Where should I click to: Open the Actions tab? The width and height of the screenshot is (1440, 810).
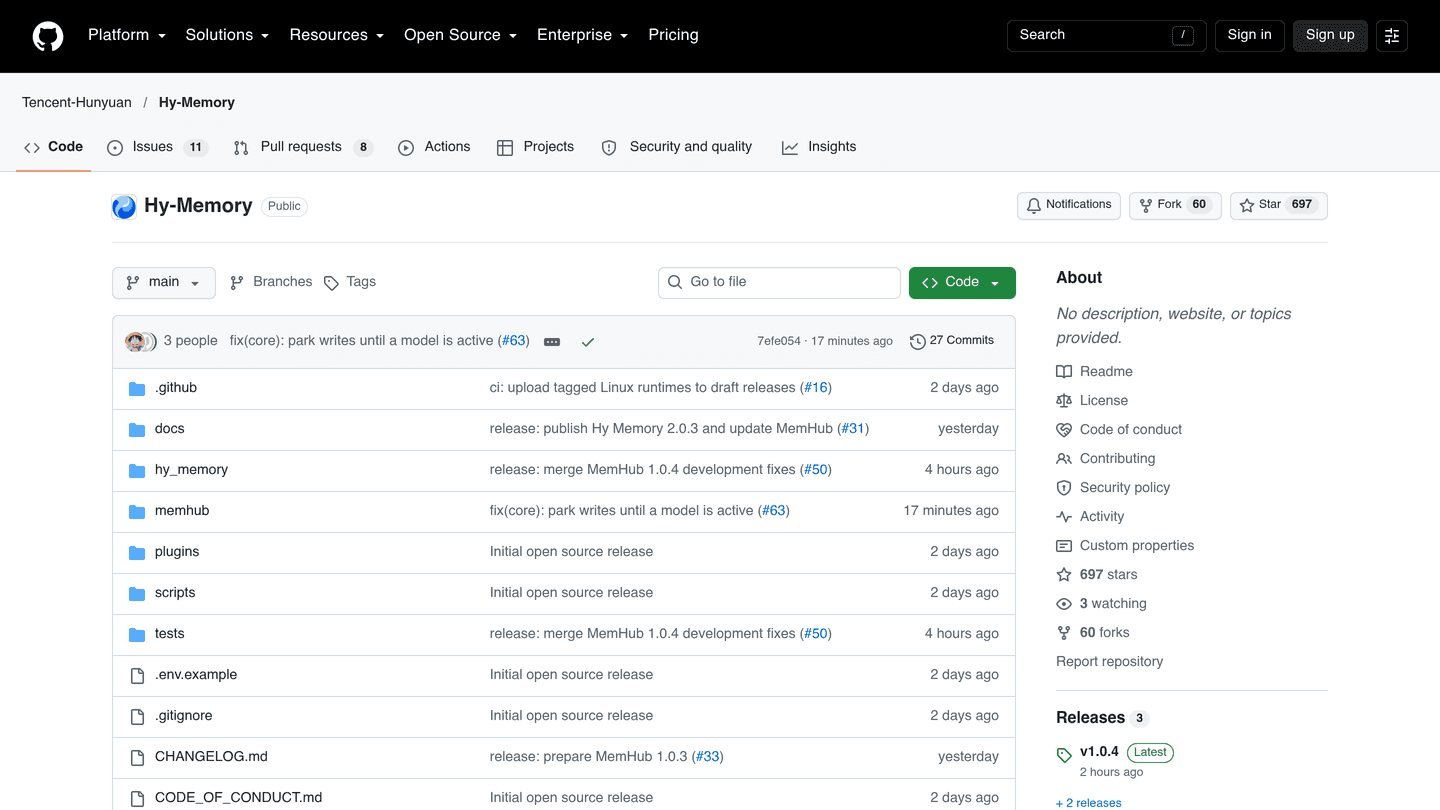tap(434, 147)
